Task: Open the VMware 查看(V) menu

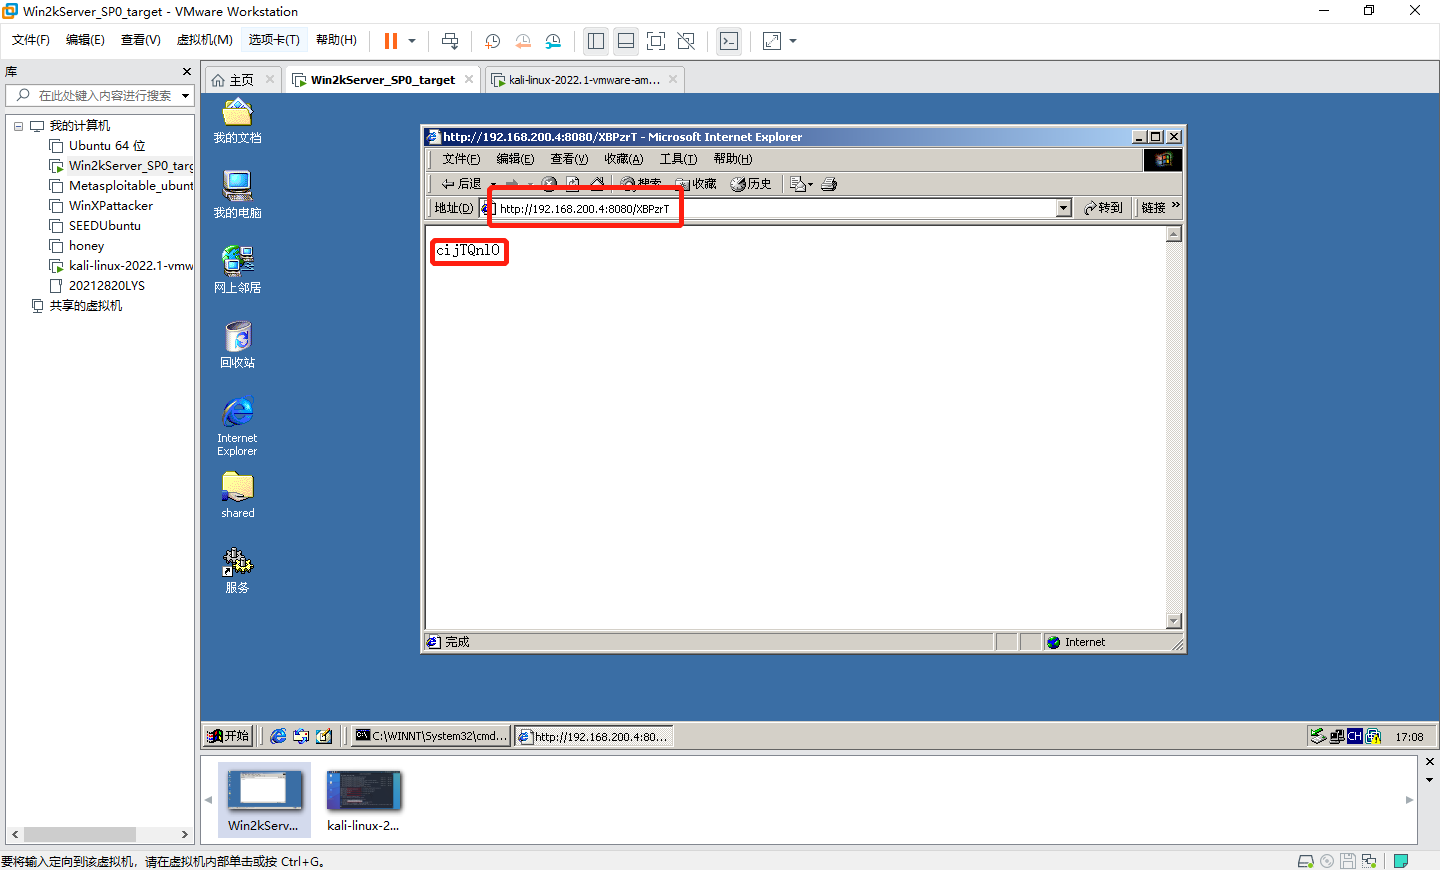Action: pos(141,40)
